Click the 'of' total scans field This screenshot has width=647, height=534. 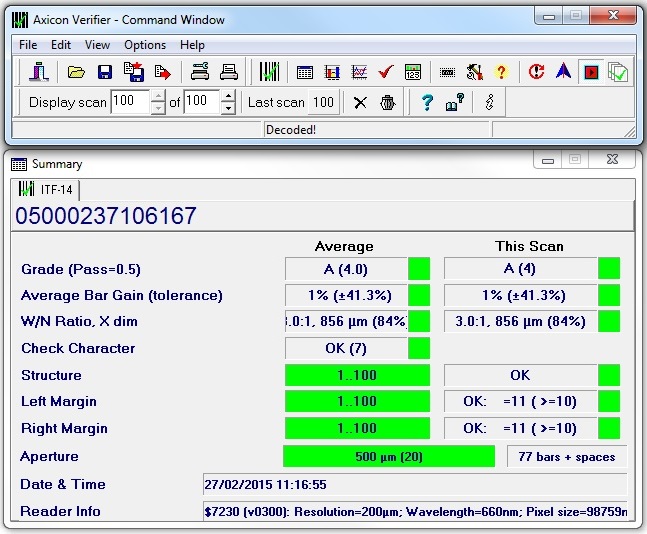tap(202, 102)
